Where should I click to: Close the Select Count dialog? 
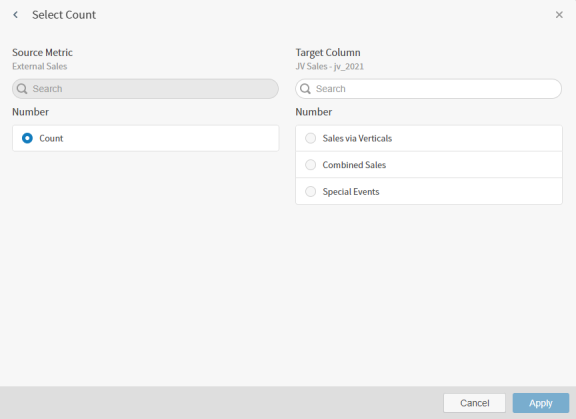coord(559,15)
